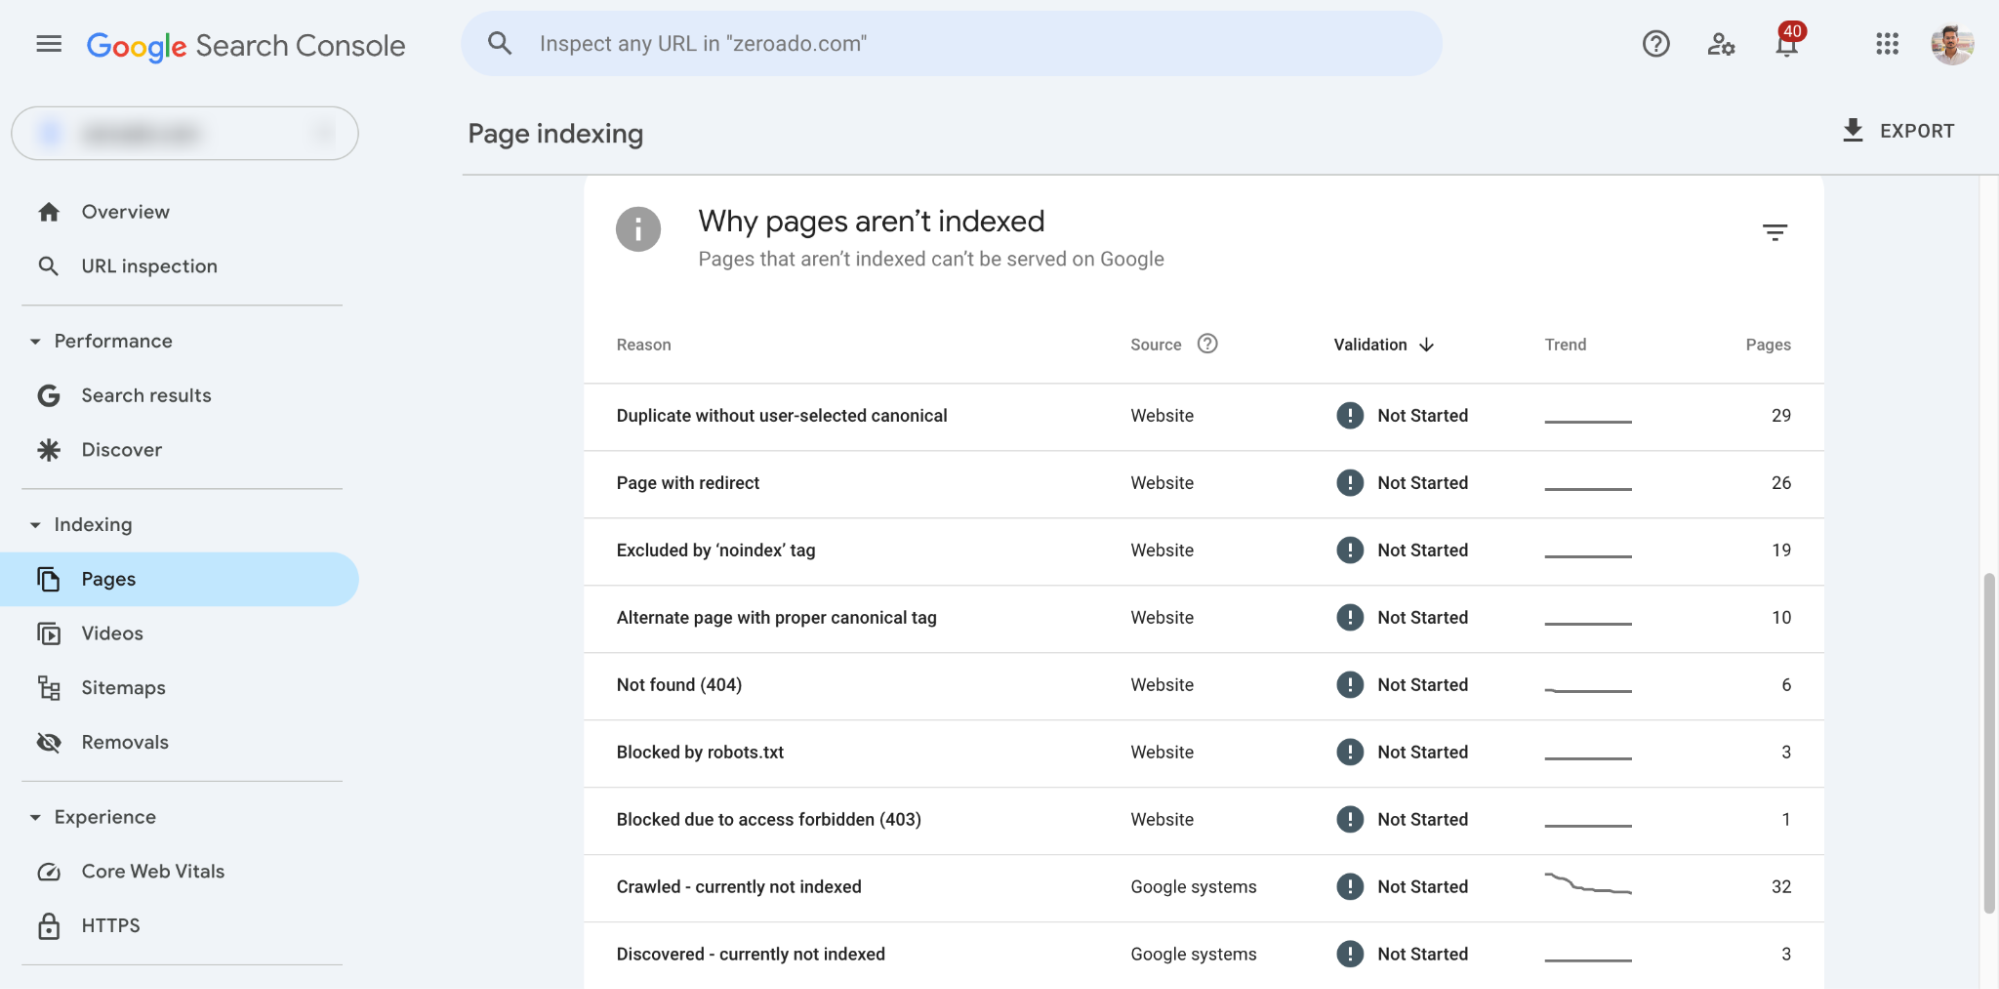
Task: Click the download icon beside EXPORT
Action: (1852, 130)
